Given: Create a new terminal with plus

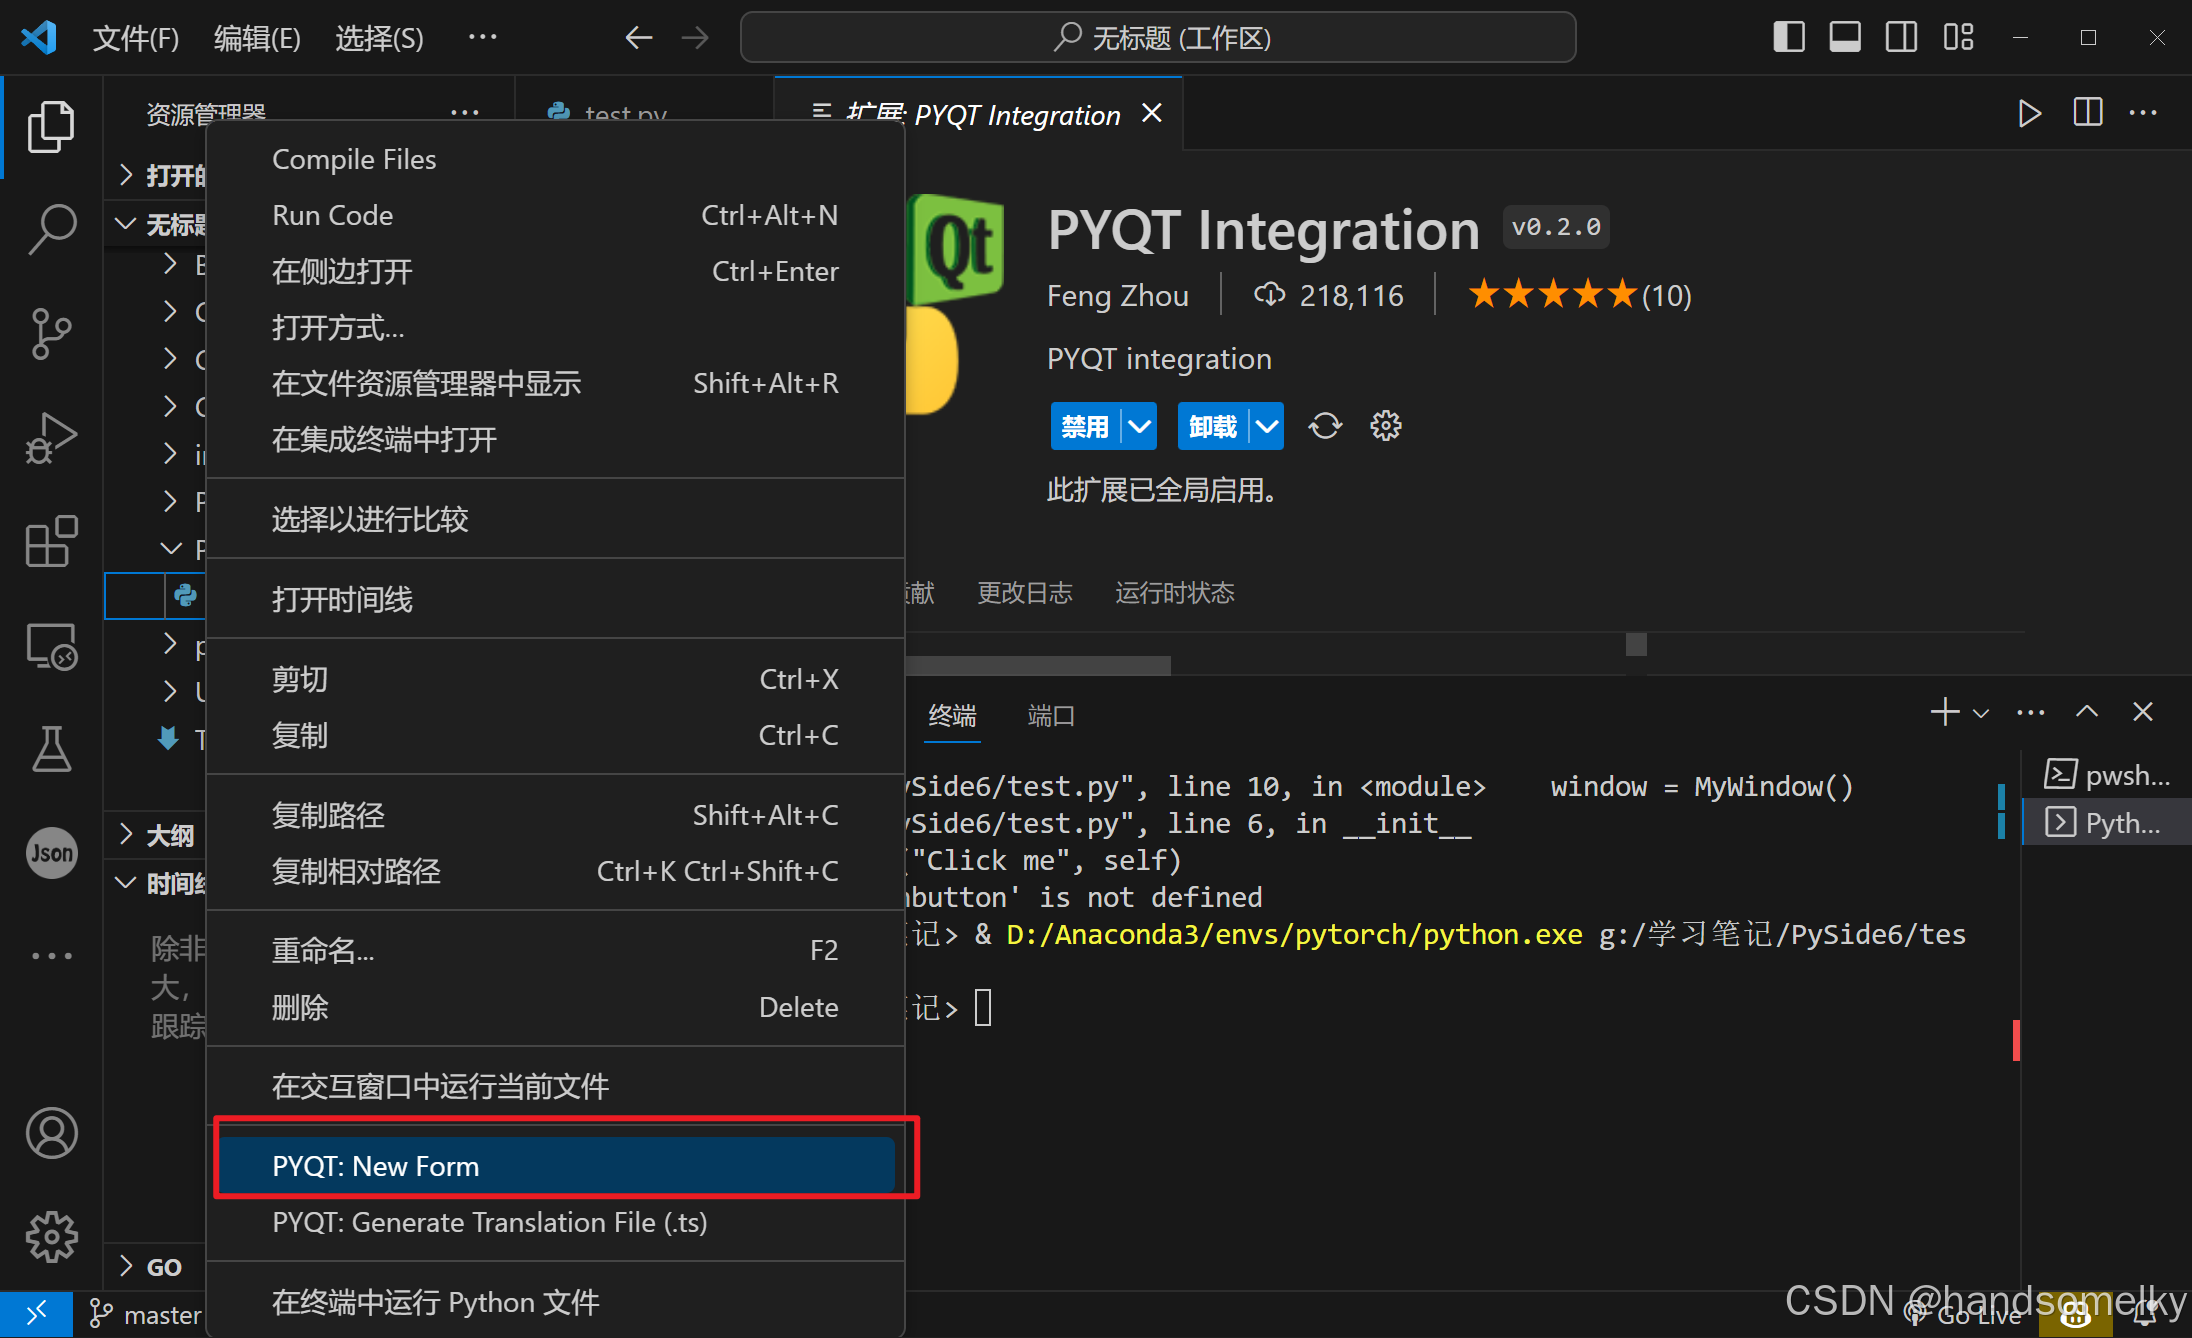Looking at the screenshot, I should pos(1944,712).
